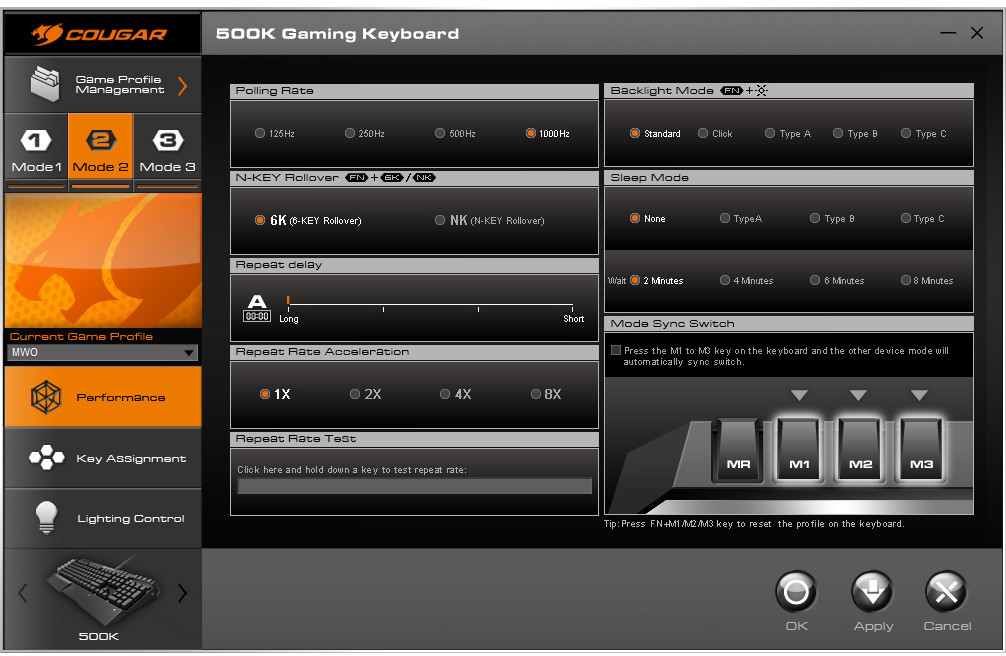Set polling rate to 500Hz
Screen dimensions: 1006x656
441,134
